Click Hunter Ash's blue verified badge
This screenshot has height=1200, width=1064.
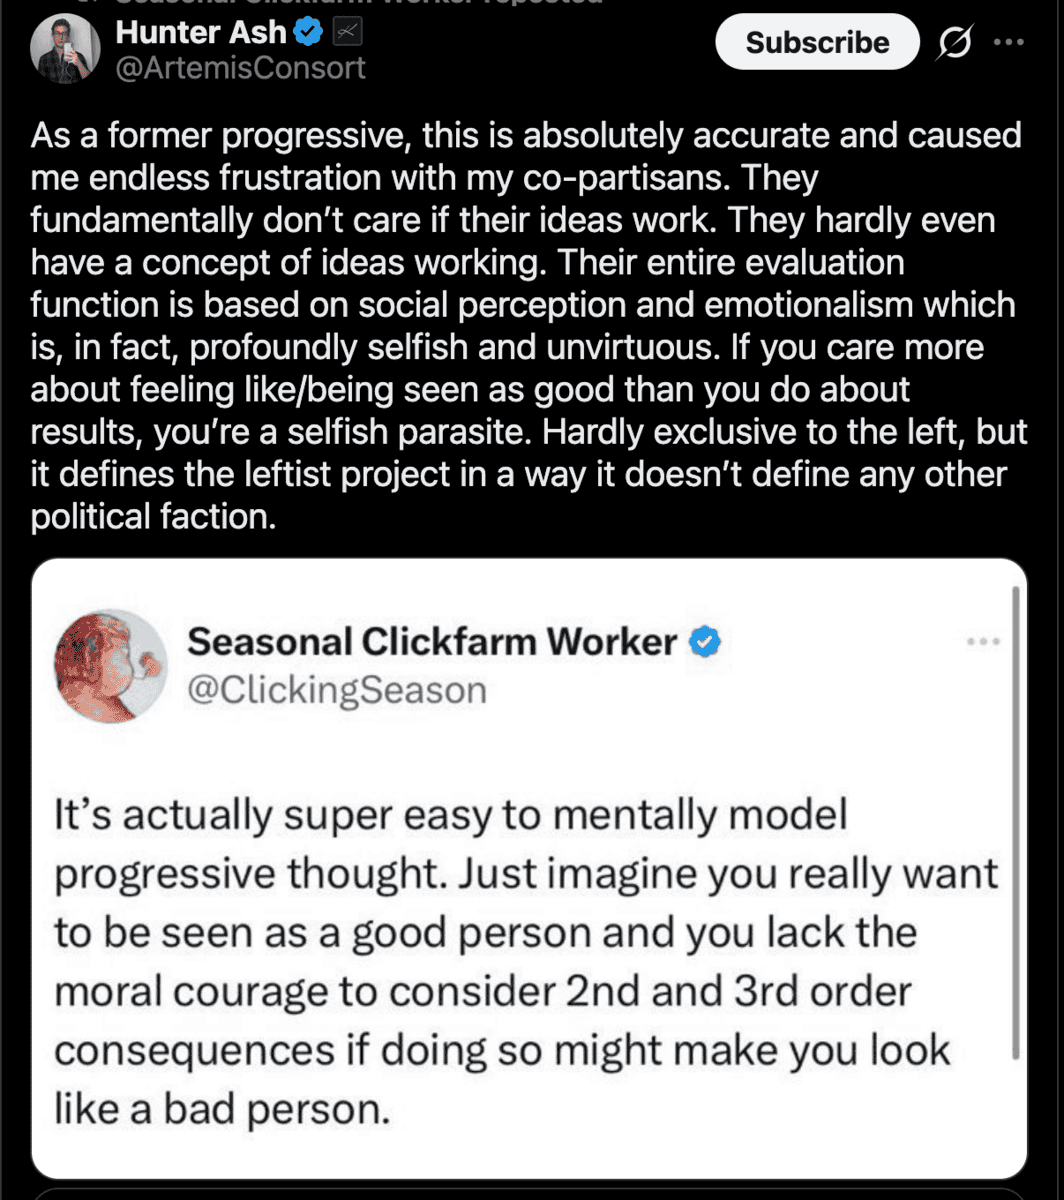308,33
